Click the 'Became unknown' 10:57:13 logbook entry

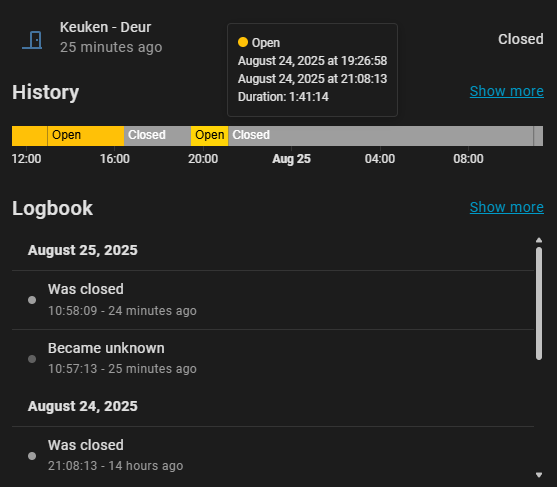pyautogui.click(x=273, y=358)
